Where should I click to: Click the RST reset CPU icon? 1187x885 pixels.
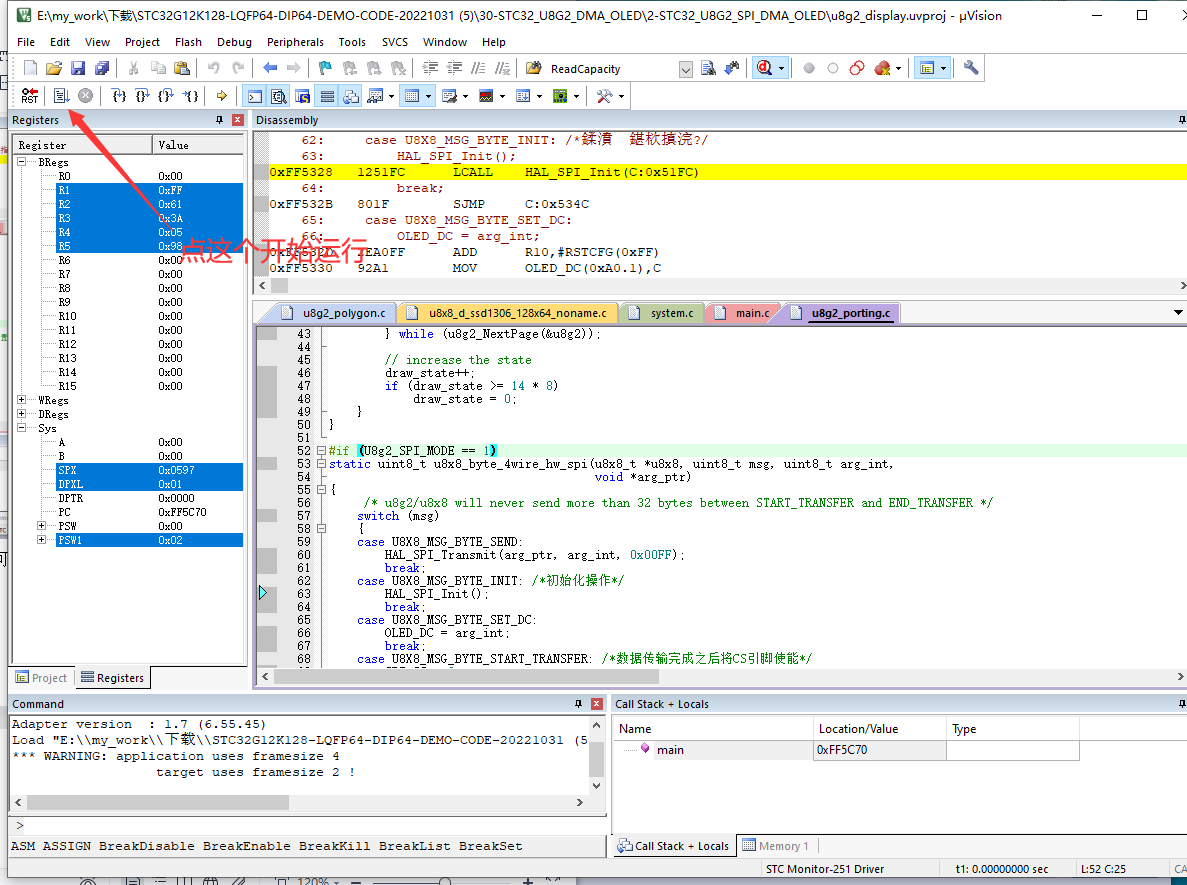(29, 96)
